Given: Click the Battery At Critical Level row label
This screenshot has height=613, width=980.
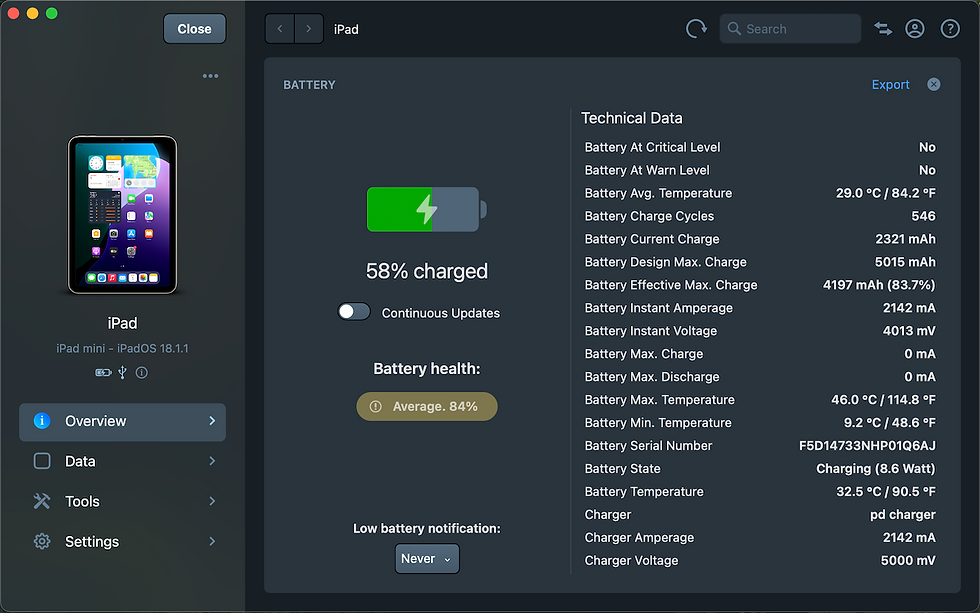Looking at the screenshot, I should pos(652,147).
